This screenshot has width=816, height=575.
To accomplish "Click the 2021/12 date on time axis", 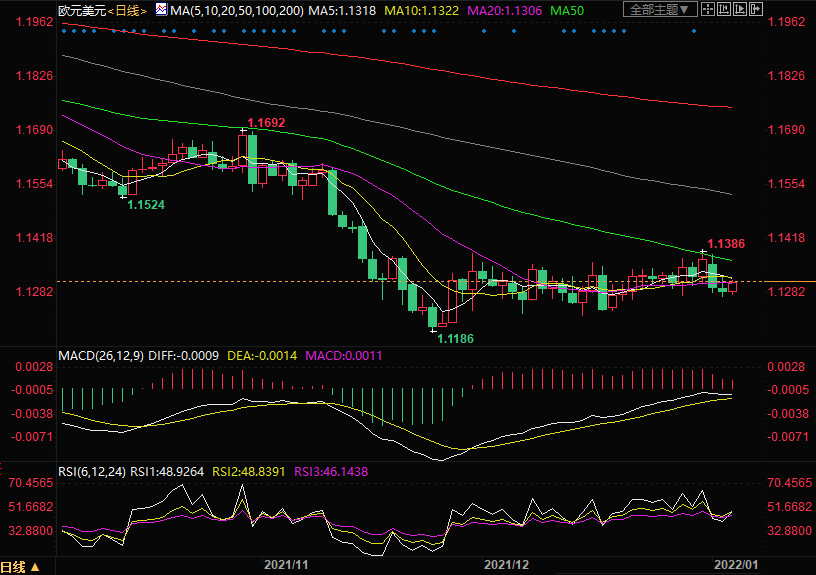I will 506,565.
